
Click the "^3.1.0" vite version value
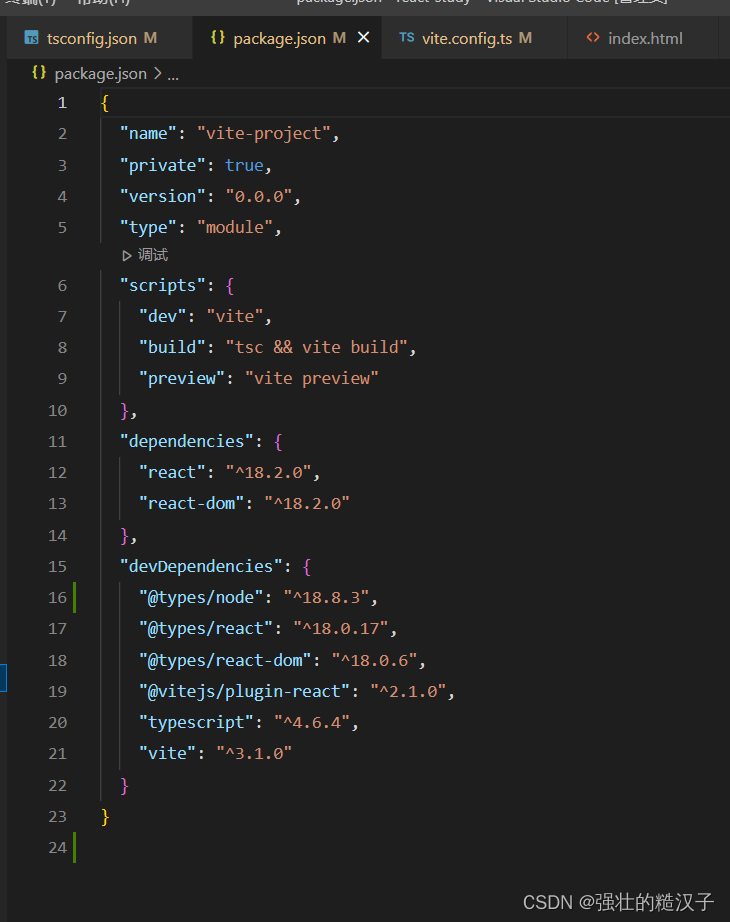[254, 754]
